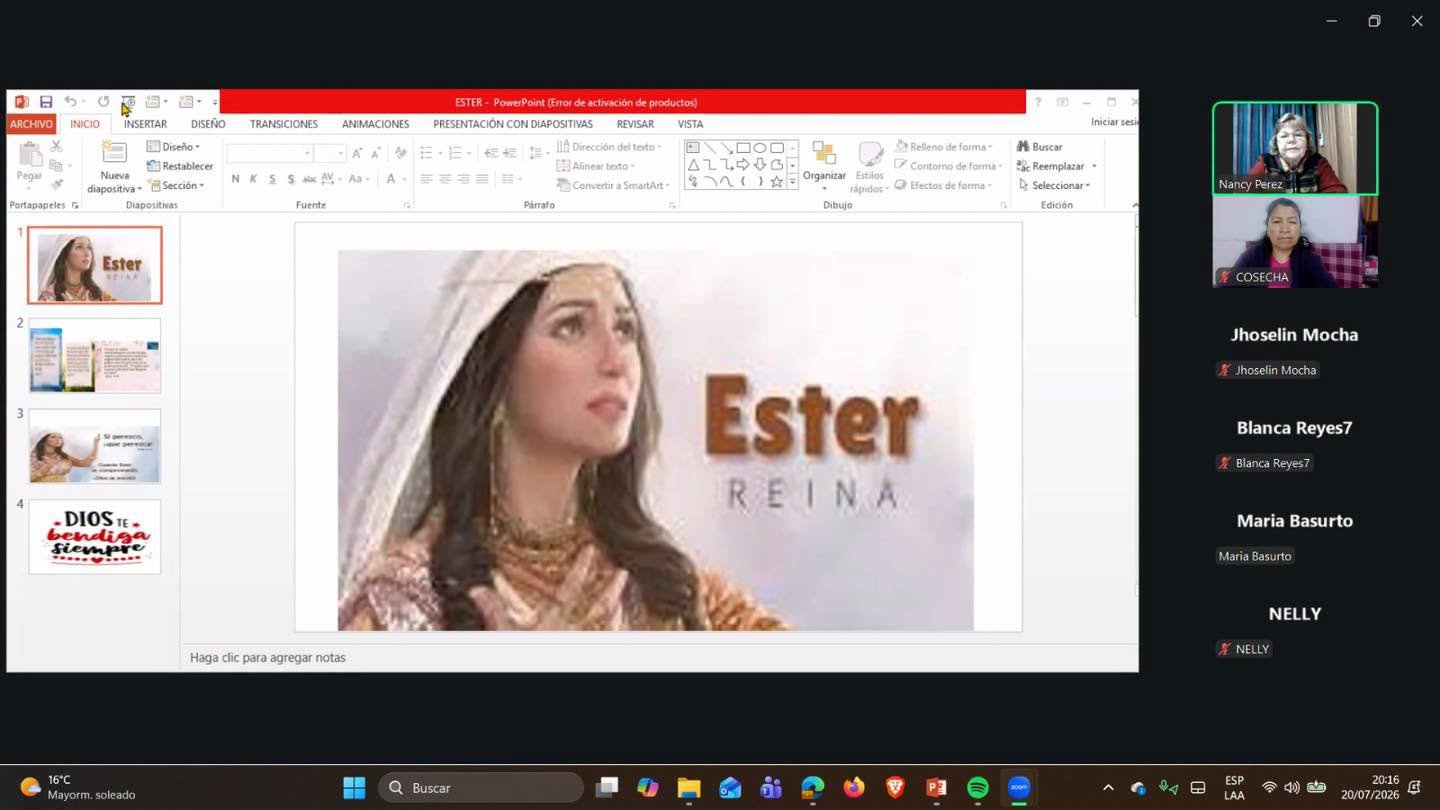This screenshot has height=810, width=1440.
Task: Center the paragraph text
Action: coord(445,179)
